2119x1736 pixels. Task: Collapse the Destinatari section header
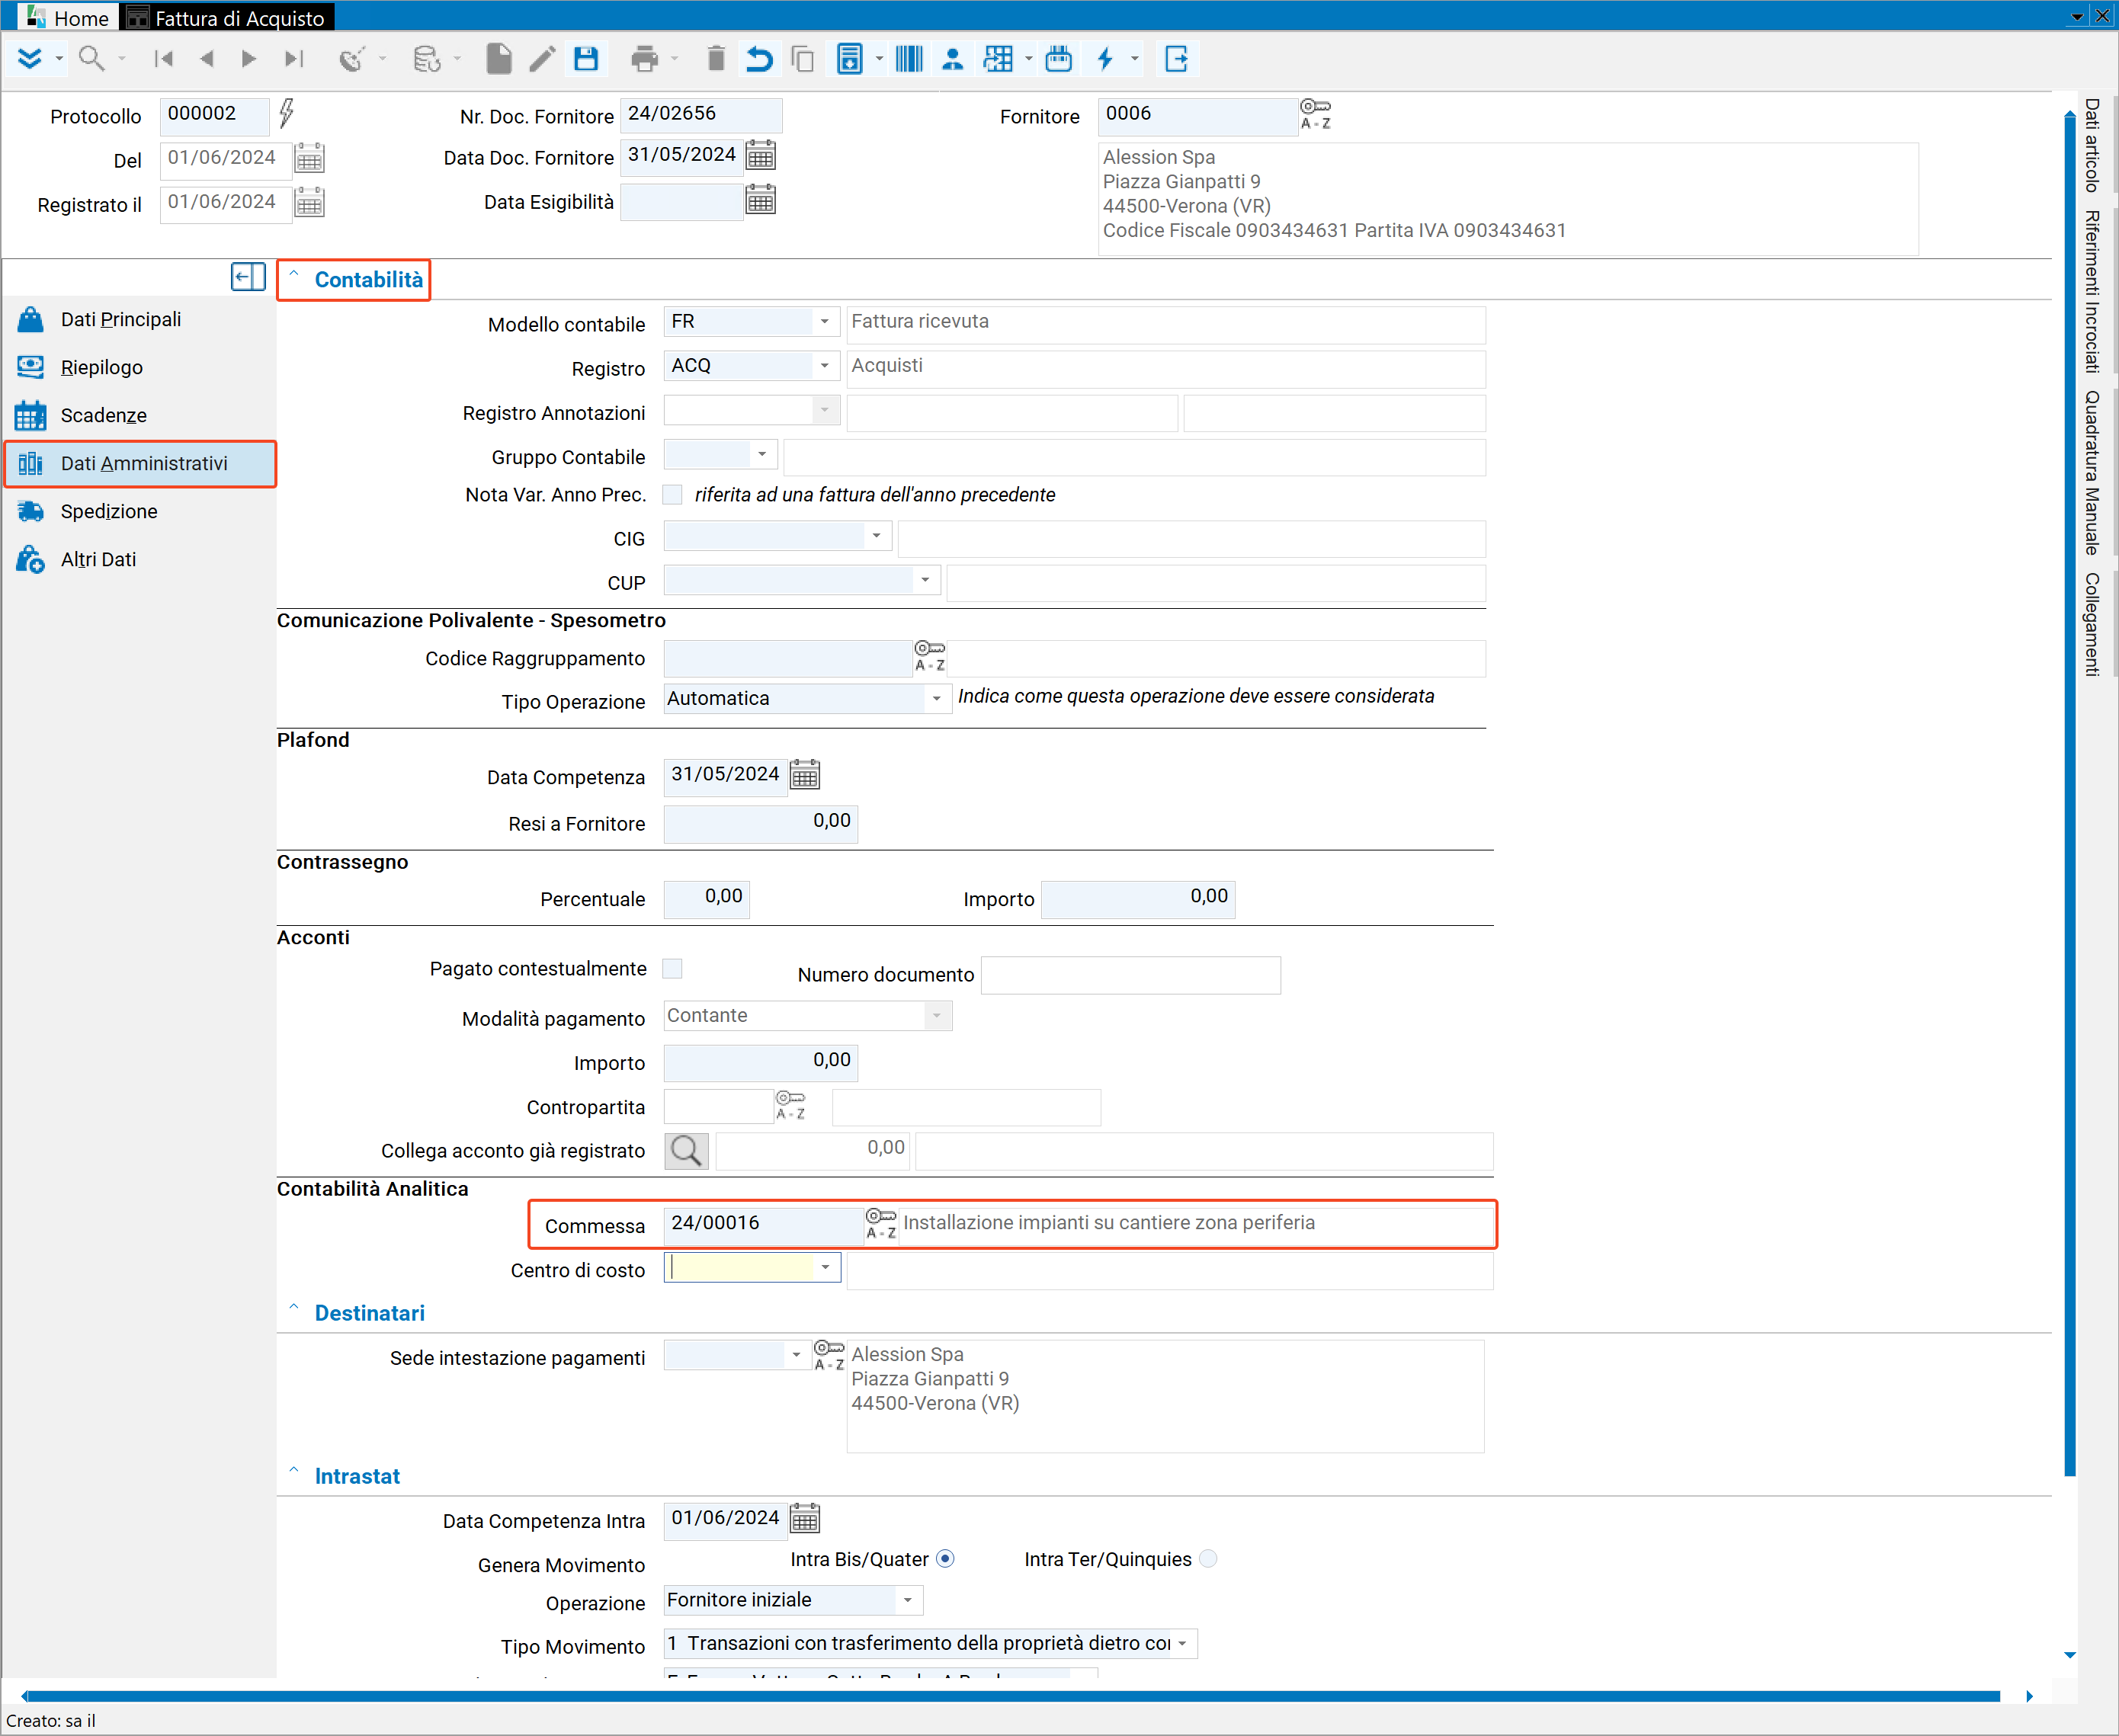point(369,1313)
